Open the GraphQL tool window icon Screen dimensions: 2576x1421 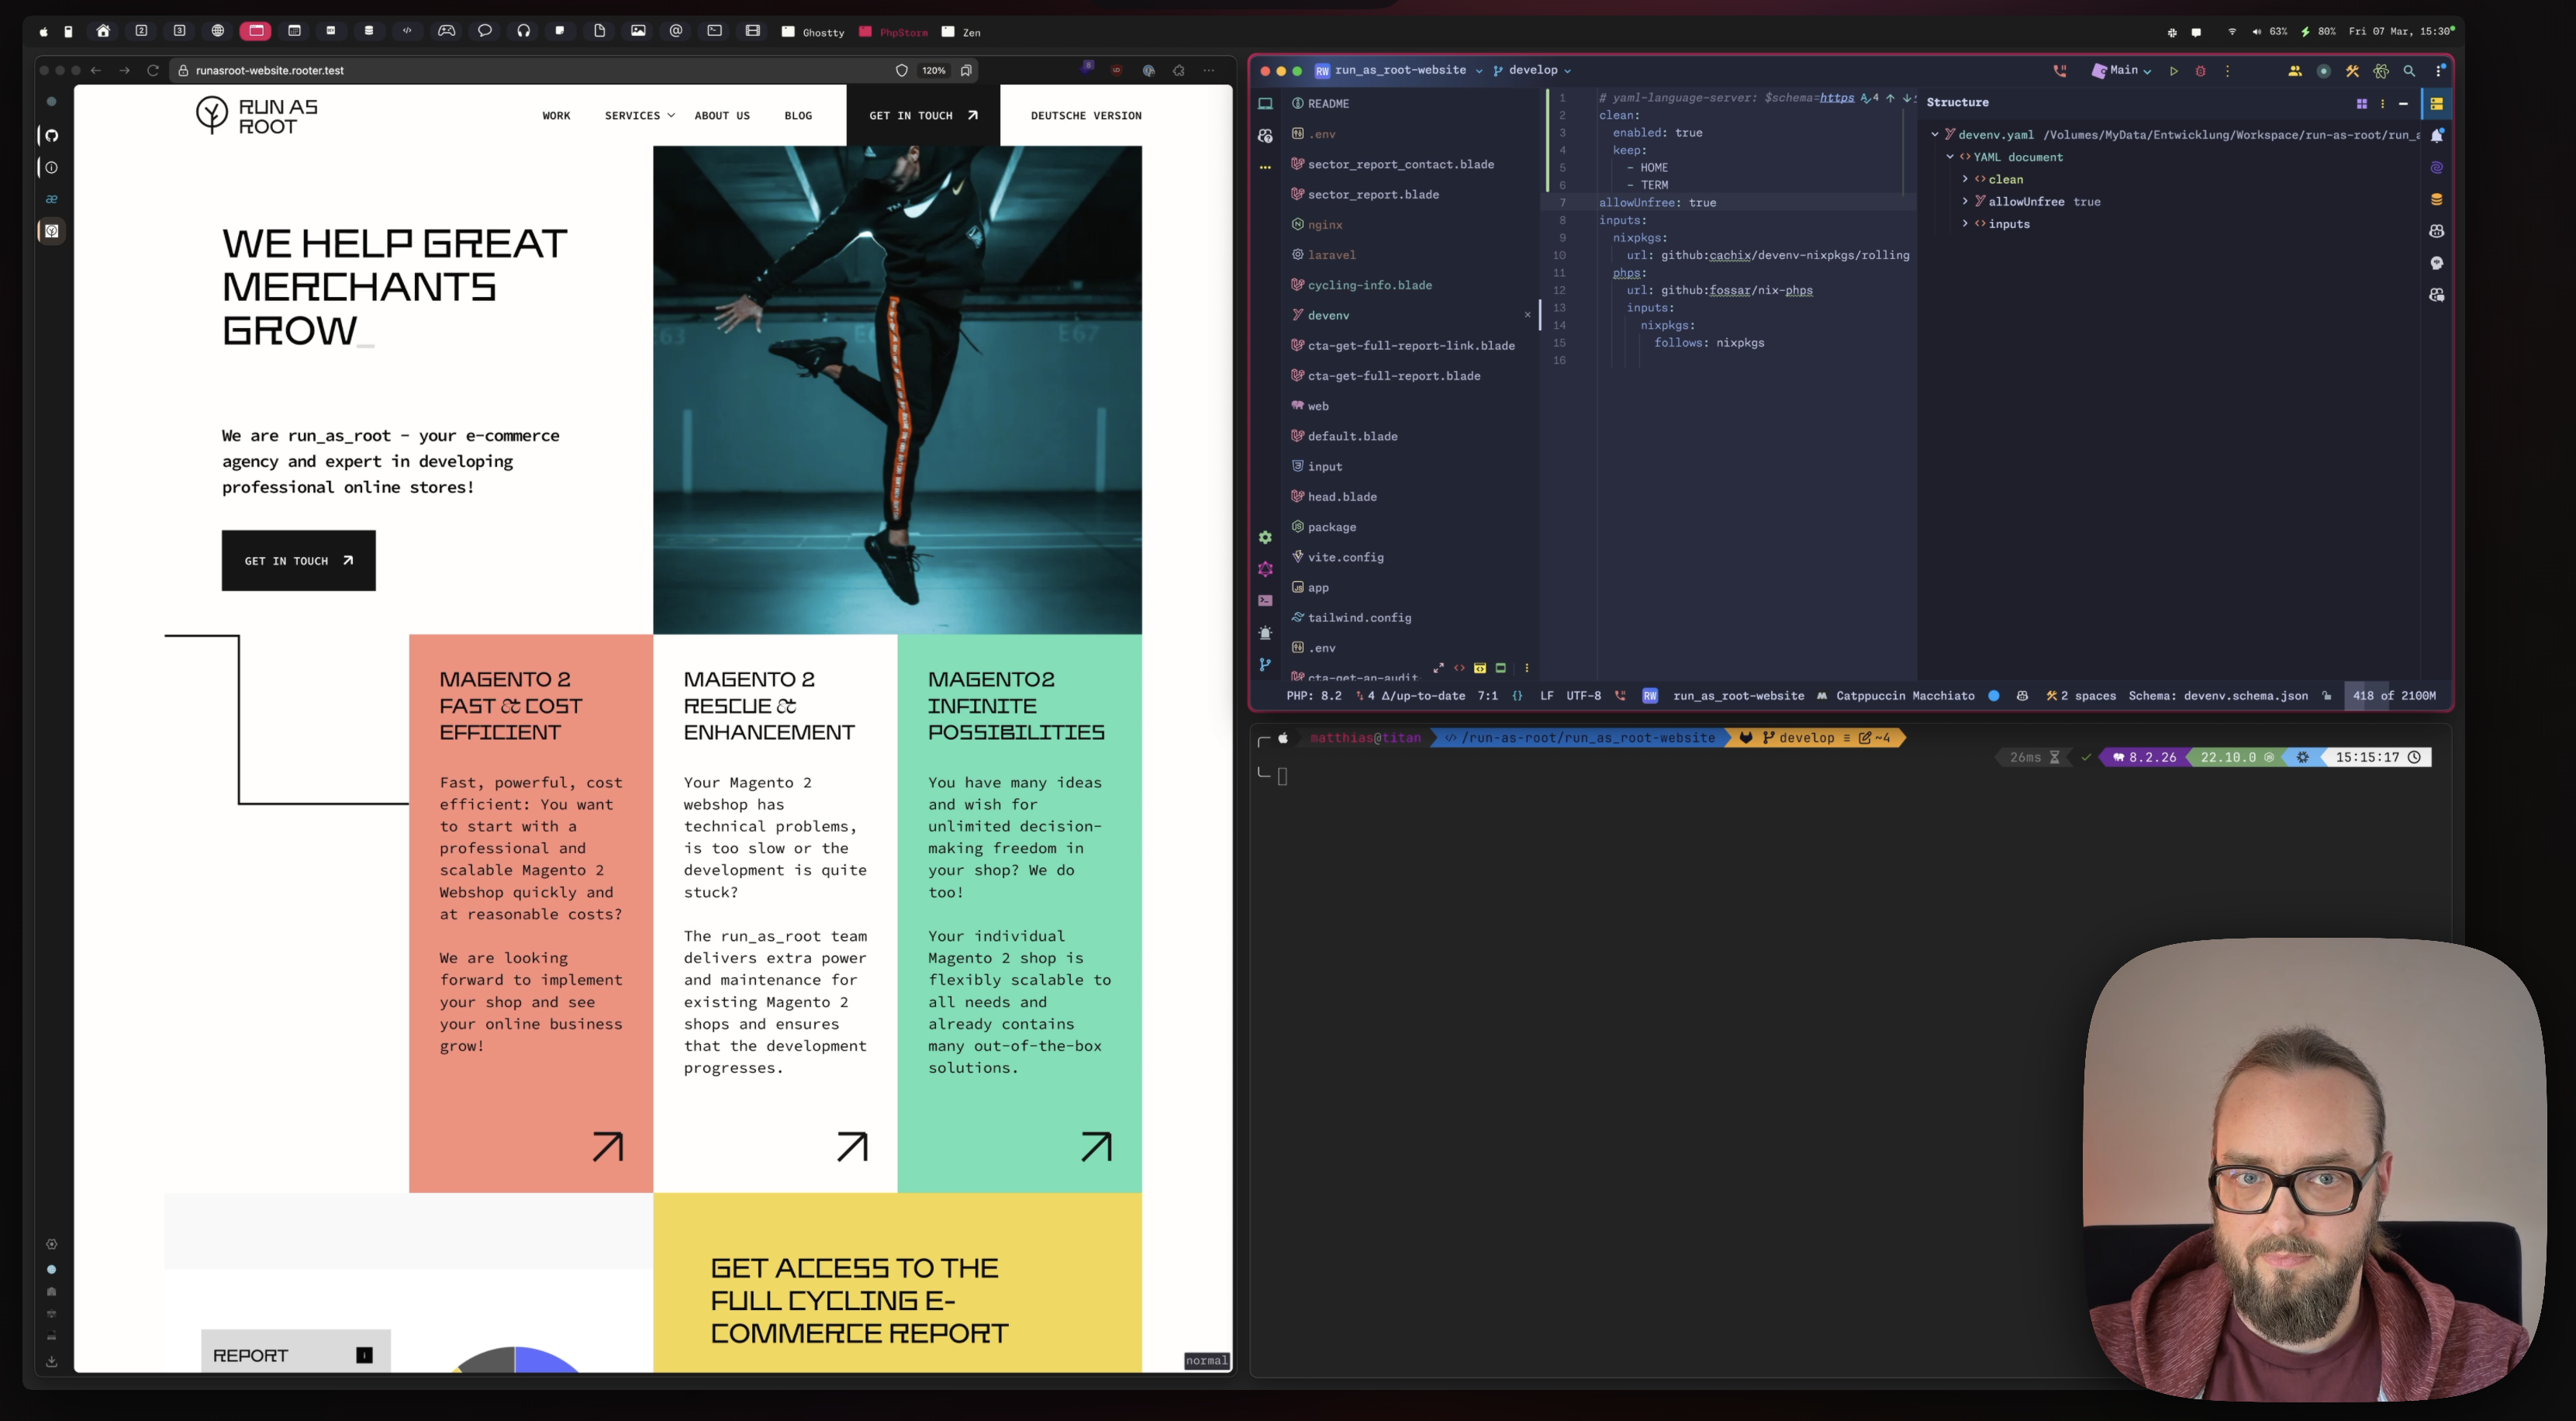[1266, 569]
